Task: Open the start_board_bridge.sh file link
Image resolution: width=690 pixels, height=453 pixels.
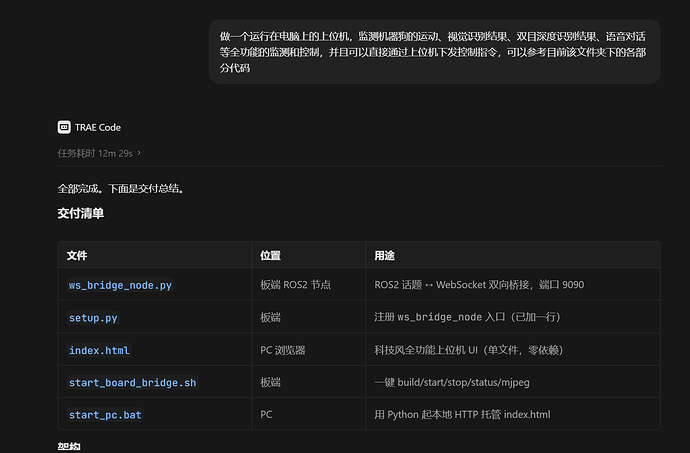Action: pos(132,383)
